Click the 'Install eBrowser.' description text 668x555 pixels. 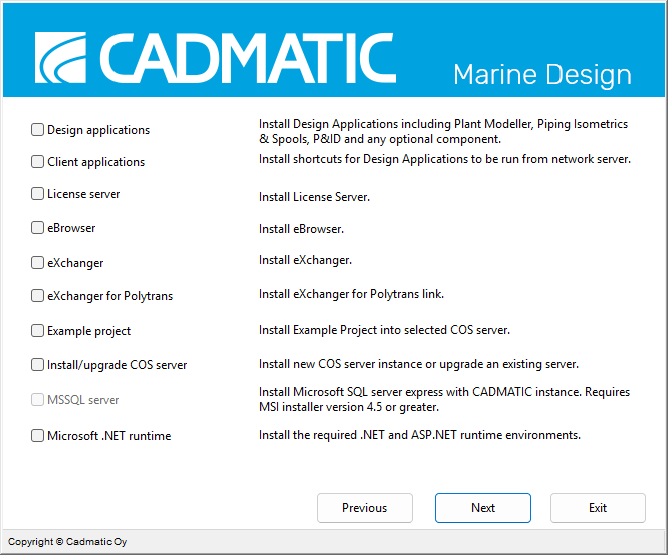pos(301,229)
